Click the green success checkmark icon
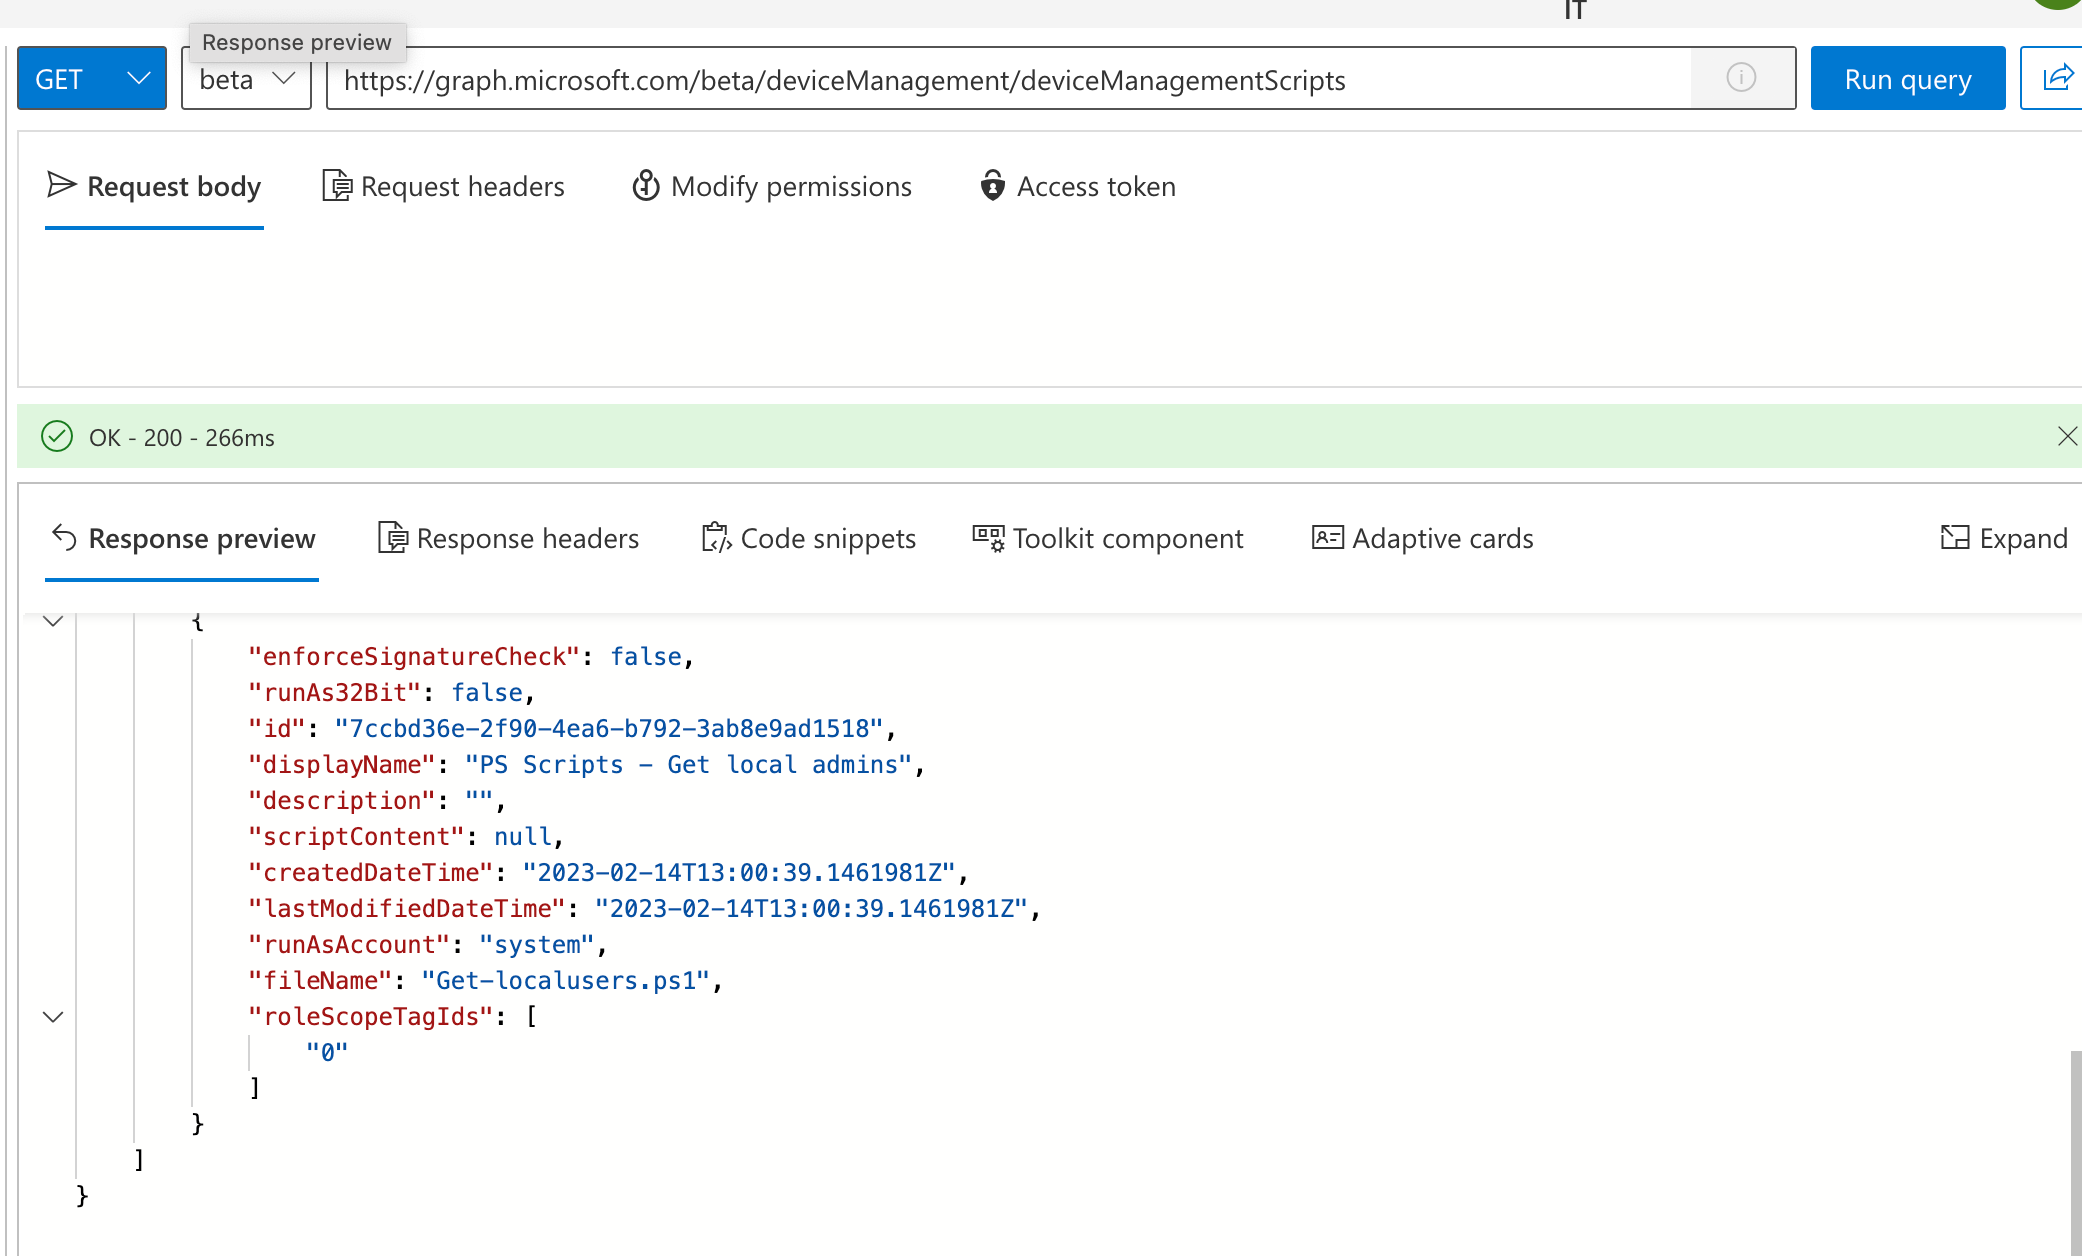 [x=57, y=437]
